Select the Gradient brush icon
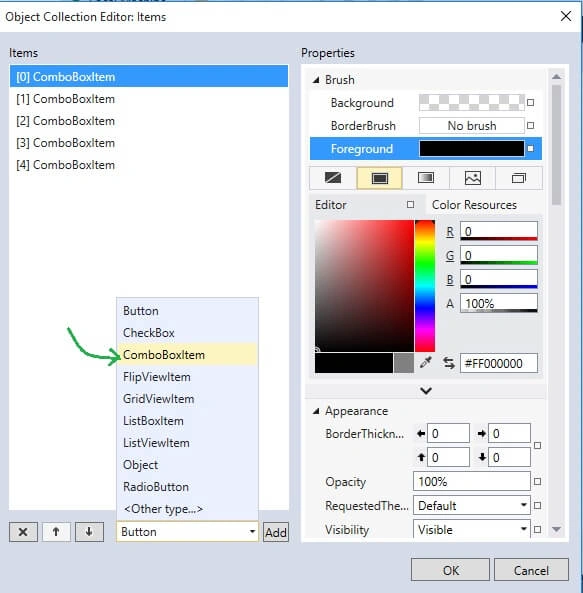 click(426, 178)
